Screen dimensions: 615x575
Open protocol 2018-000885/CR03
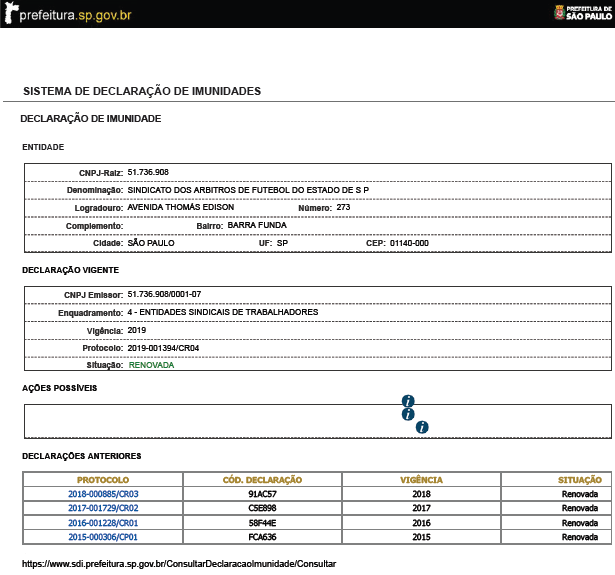[x=103, y=494]
